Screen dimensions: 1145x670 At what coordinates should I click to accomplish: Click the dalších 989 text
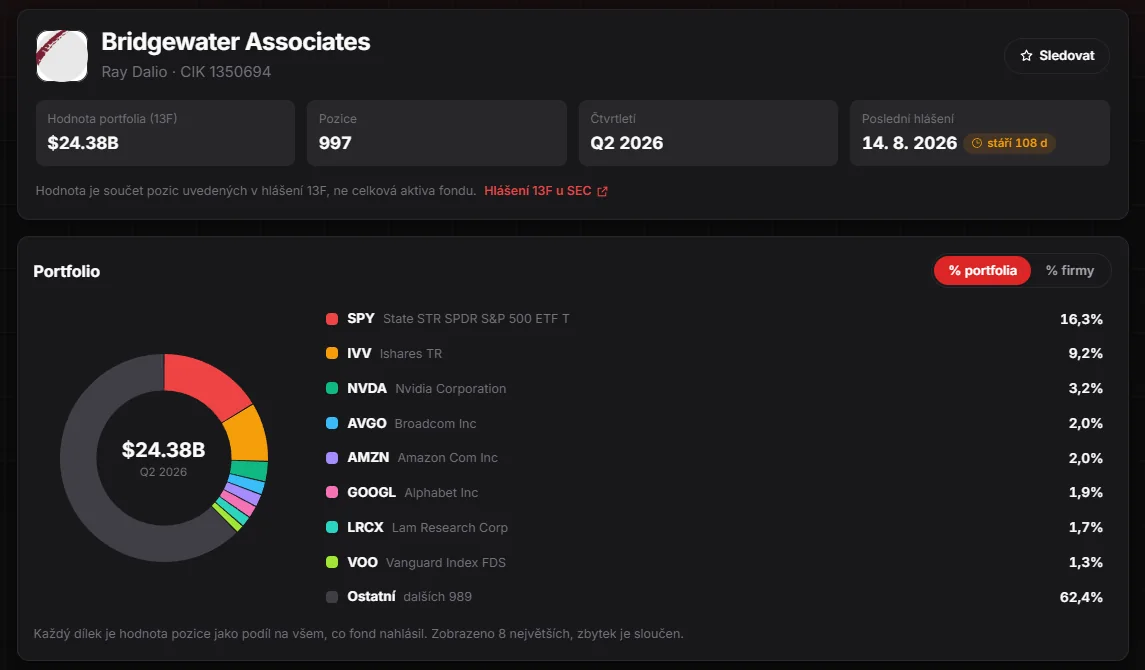[437, 596]
